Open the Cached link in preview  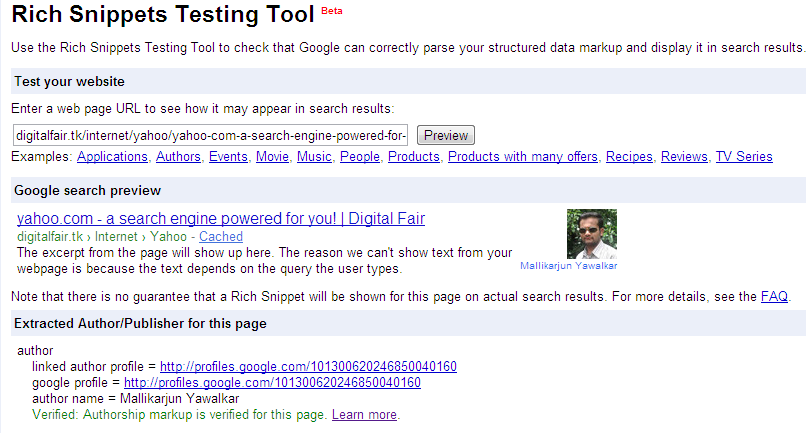221,237
